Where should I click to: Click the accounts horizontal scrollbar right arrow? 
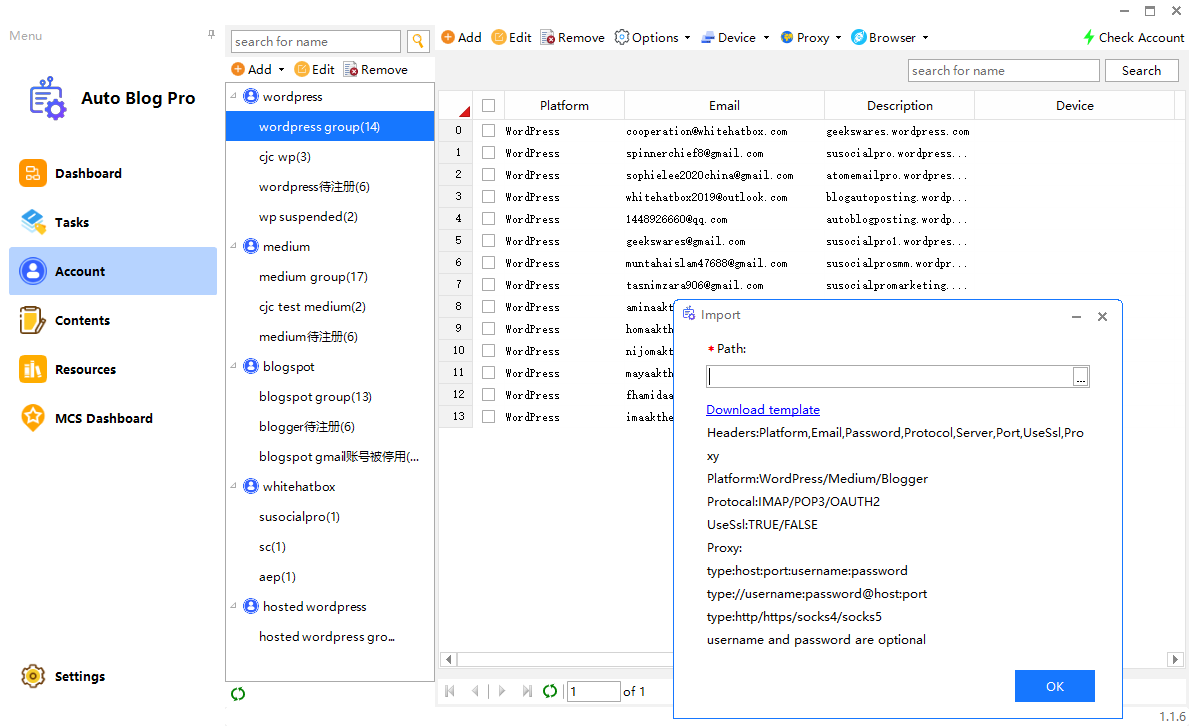pos(1175,659)
